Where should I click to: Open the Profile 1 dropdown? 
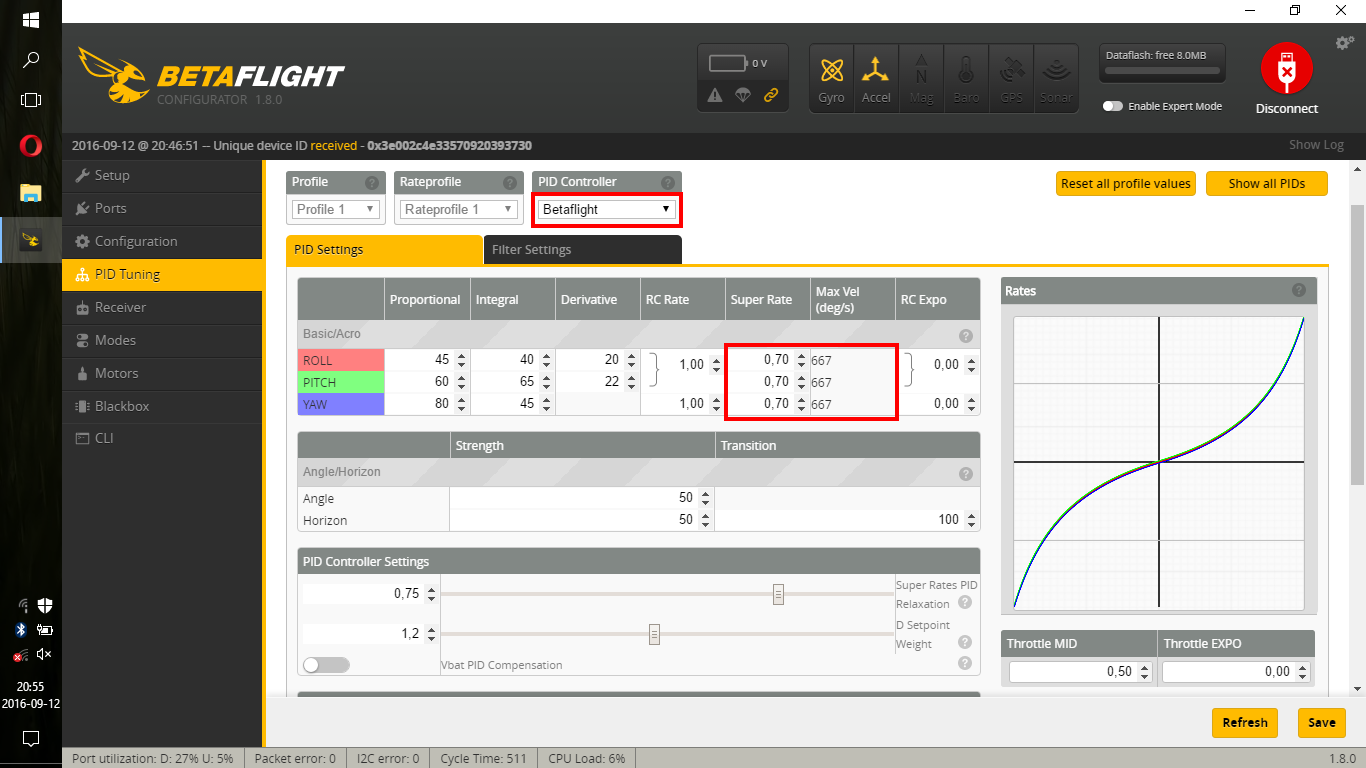(335, 209)
